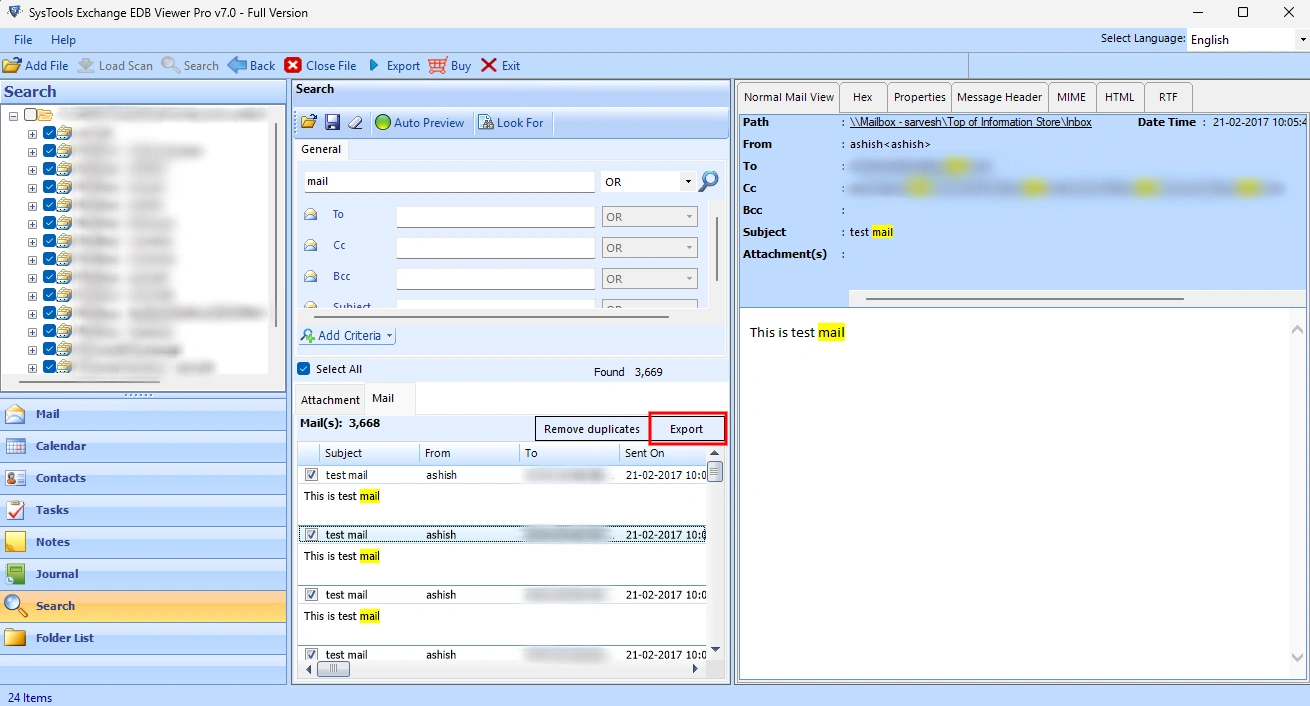
Task: Click Export in the top toolbar
Action: (394, 65)
